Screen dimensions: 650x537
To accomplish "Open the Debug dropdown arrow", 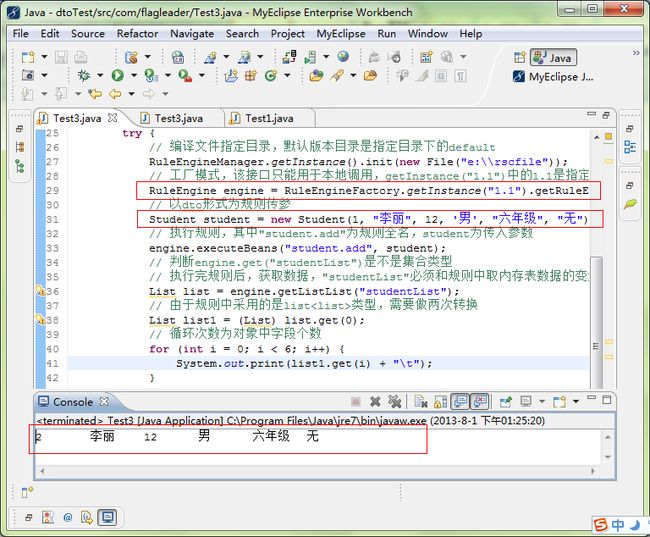I will pos(100,75).
